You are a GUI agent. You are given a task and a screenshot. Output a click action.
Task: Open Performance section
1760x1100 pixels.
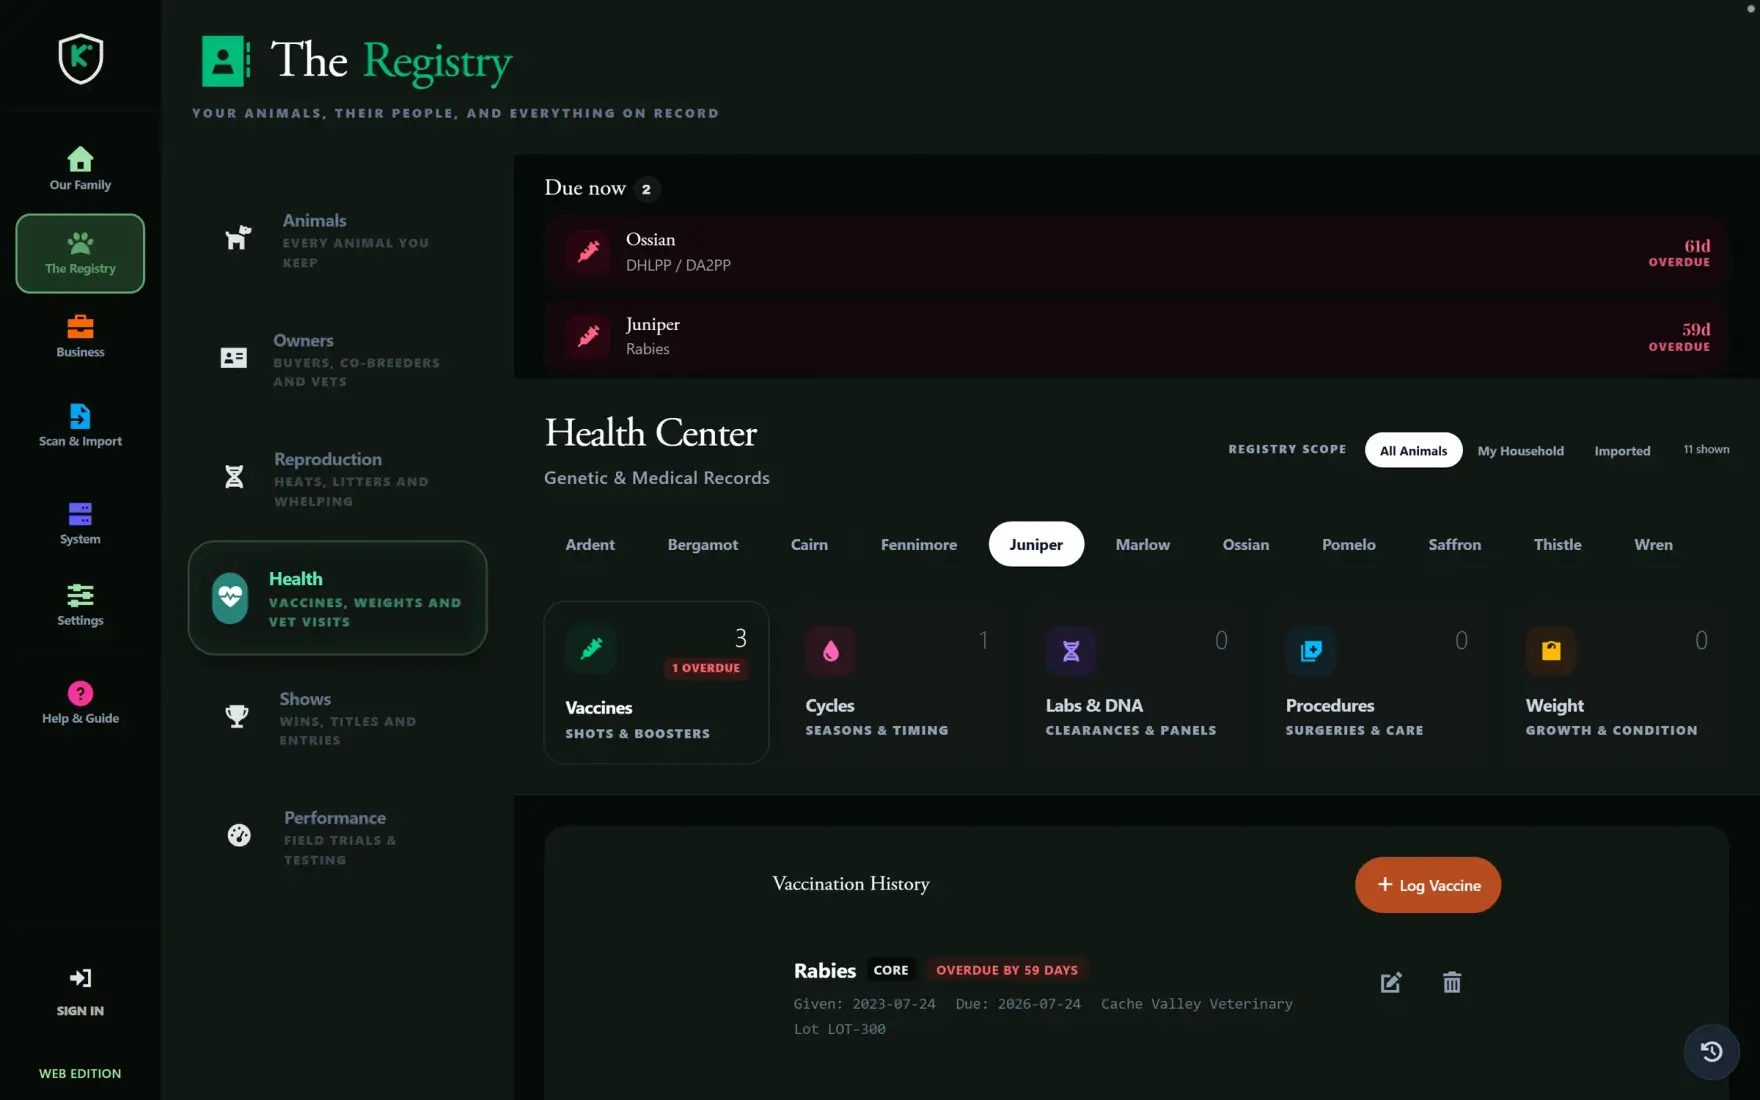337,836
